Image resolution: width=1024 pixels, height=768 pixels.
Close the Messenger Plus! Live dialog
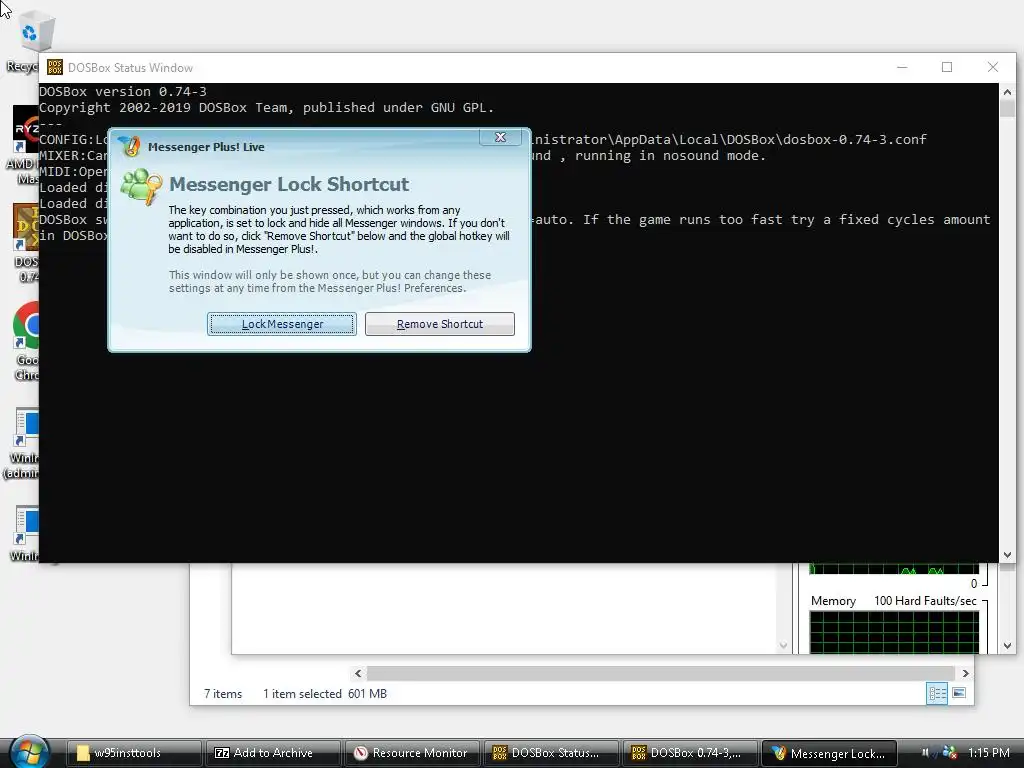(x=500, y=137)
